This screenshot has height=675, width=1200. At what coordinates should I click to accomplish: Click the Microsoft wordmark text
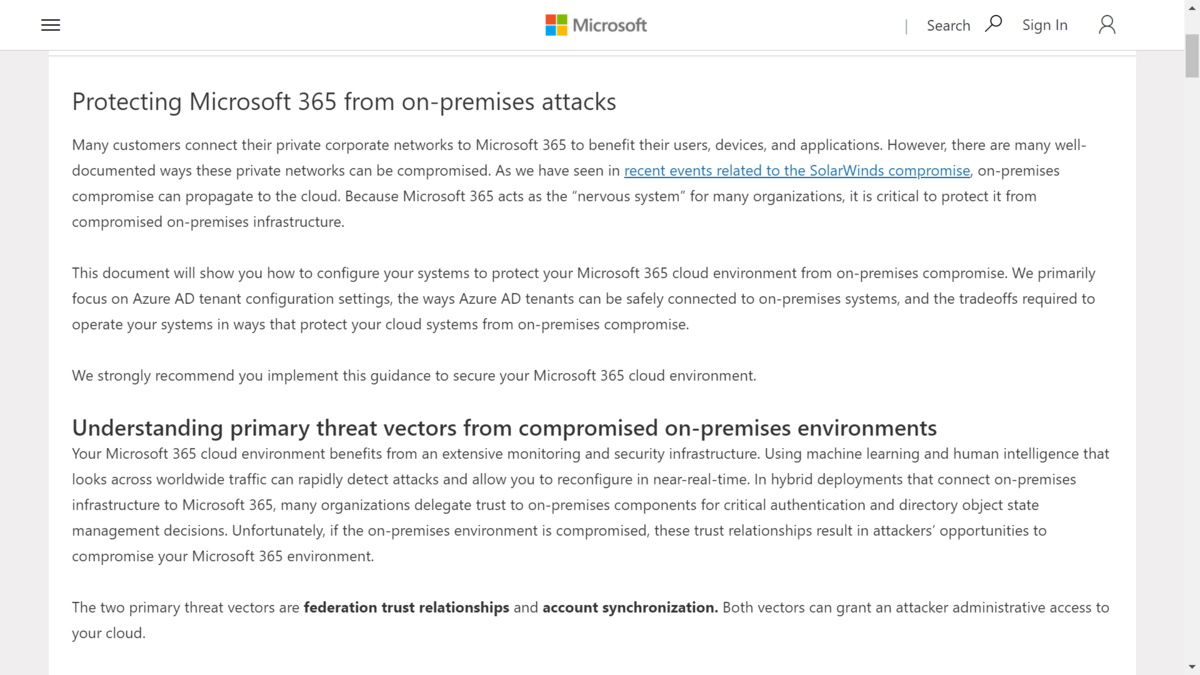(x=610, y=25)
